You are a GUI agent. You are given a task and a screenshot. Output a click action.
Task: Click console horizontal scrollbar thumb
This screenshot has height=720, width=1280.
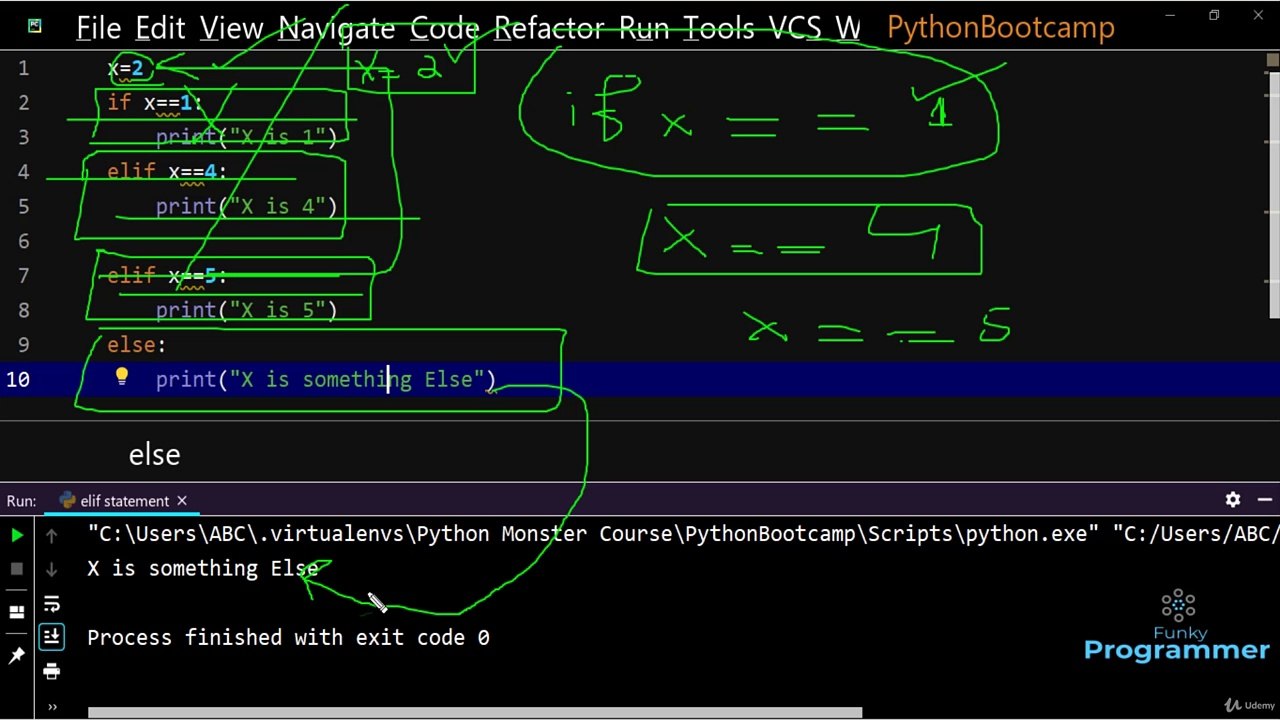point(475,713)
